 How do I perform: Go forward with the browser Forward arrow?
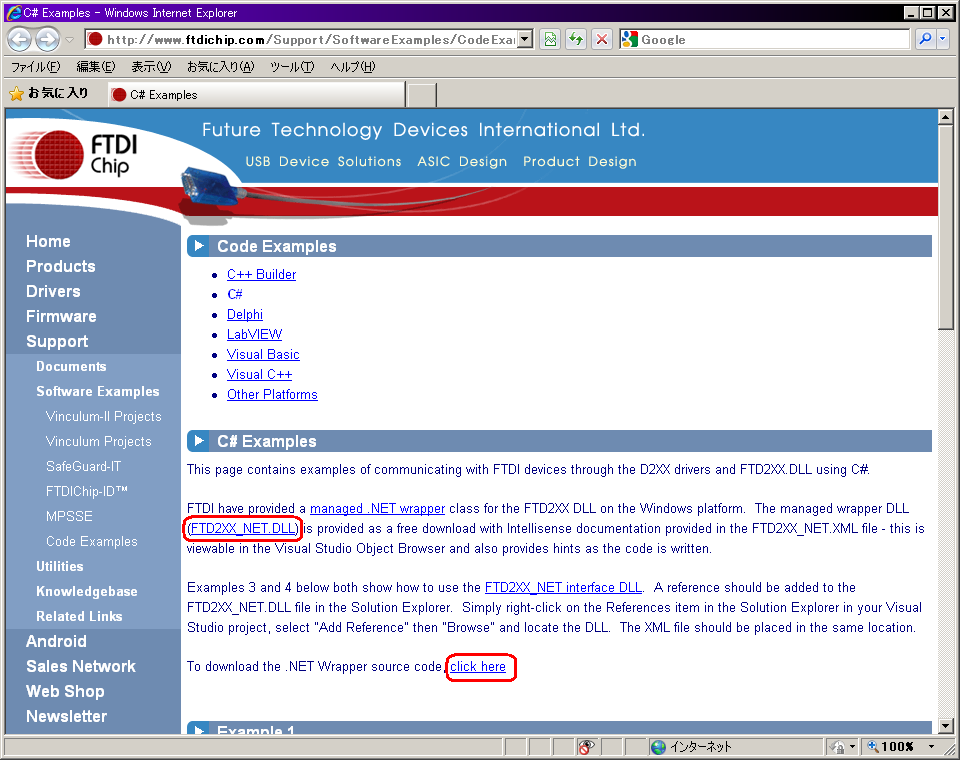[x=47, y=40]
